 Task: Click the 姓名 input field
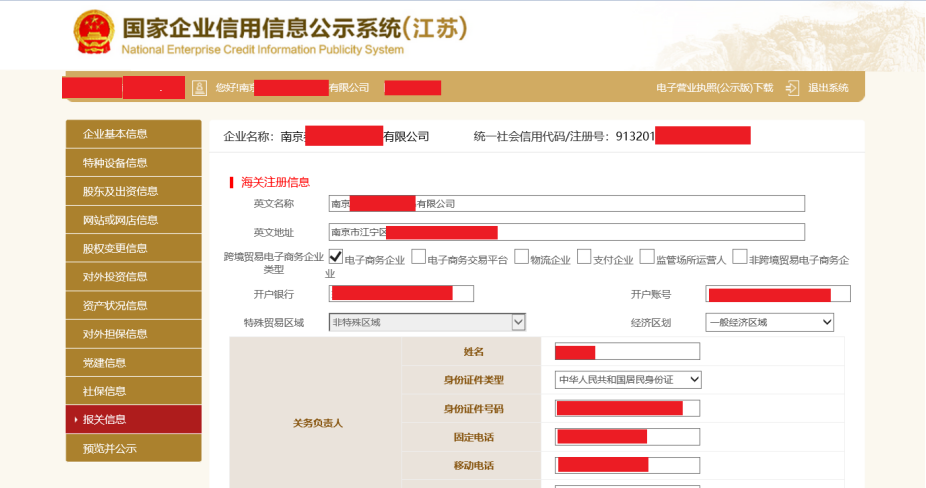point(627,352)
